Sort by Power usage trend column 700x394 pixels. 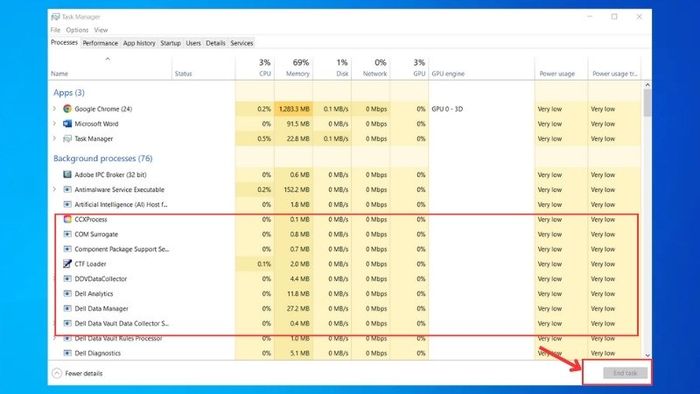pos(615,68)
